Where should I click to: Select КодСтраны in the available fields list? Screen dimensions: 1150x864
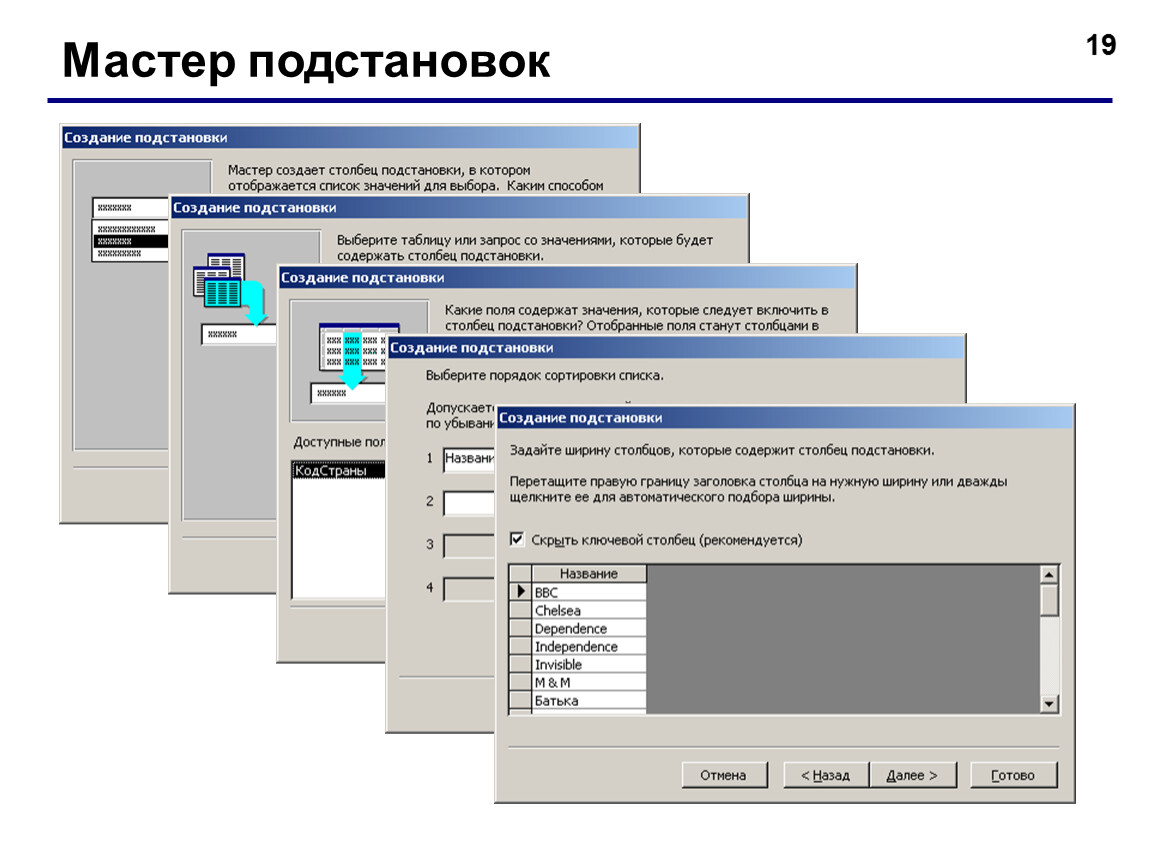[339, 471]
